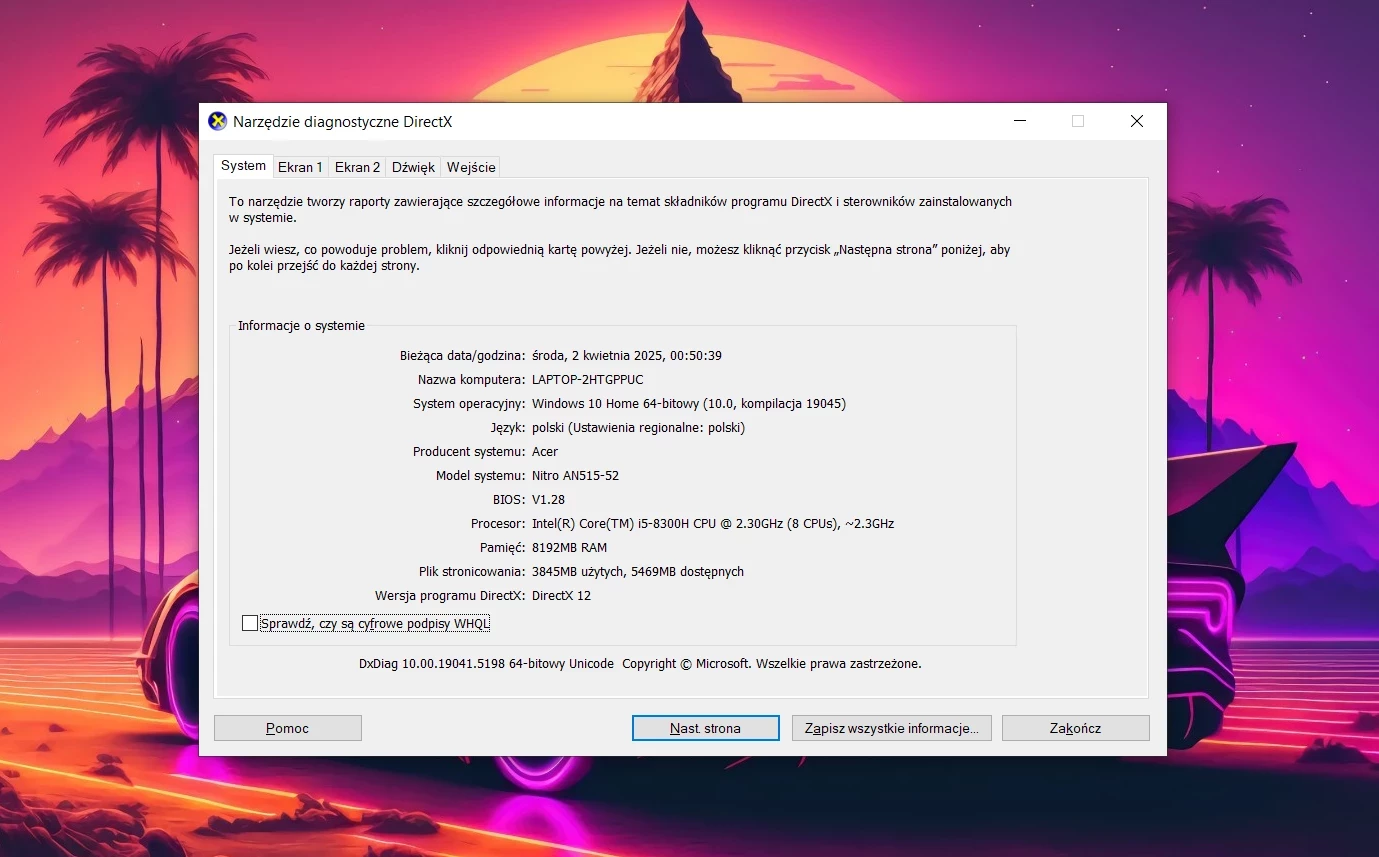Image resolution: width=1379 pixels, height=857 pixels.
Task: Click the Informacje o systemie group label
Action: click(301, 325)
